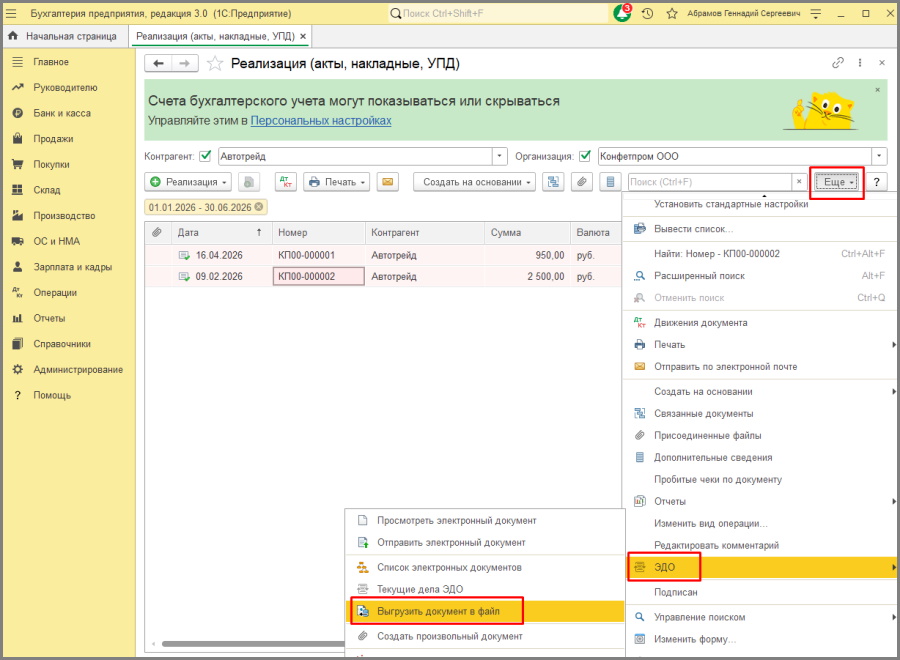
Task: Open the history clock icon
Action: tap(648, 14)
